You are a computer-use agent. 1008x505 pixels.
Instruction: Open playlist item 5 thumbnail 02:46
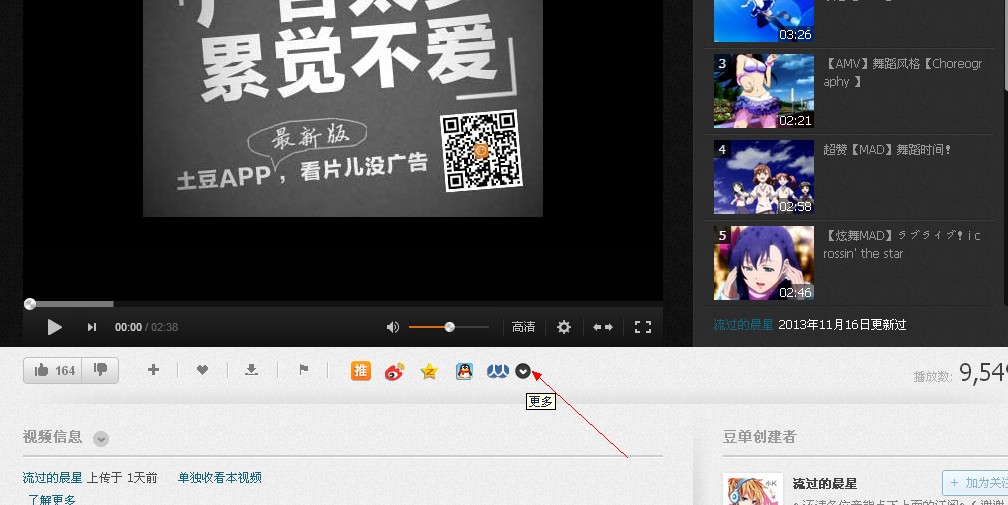click(x=764, y=263)
